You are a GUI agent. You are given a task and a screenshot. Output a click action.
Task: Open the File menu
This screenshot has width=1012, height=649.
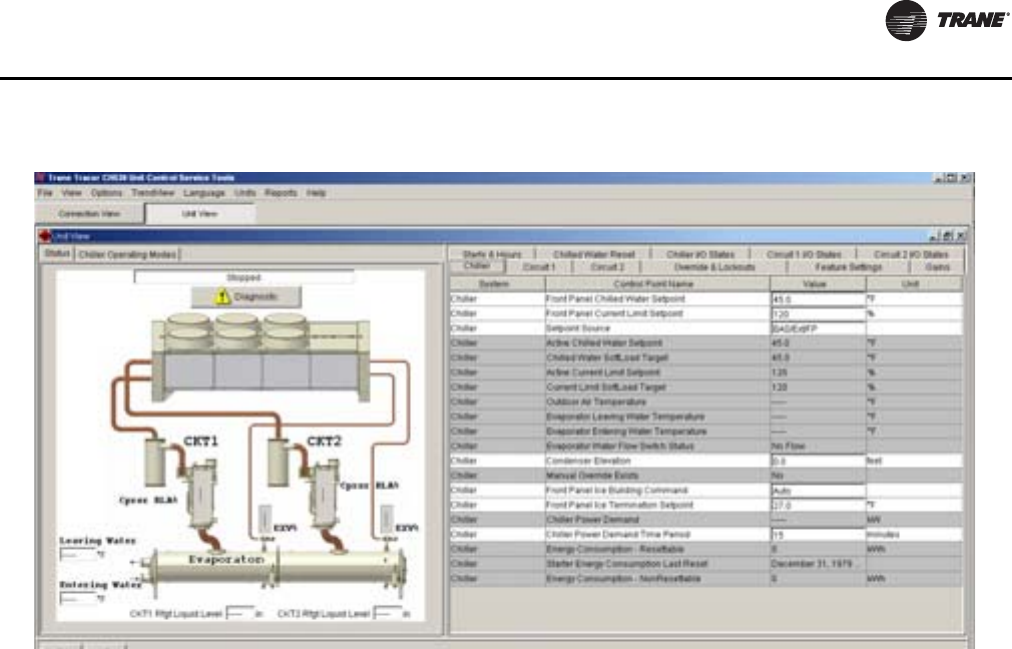(x=45, y=193)
